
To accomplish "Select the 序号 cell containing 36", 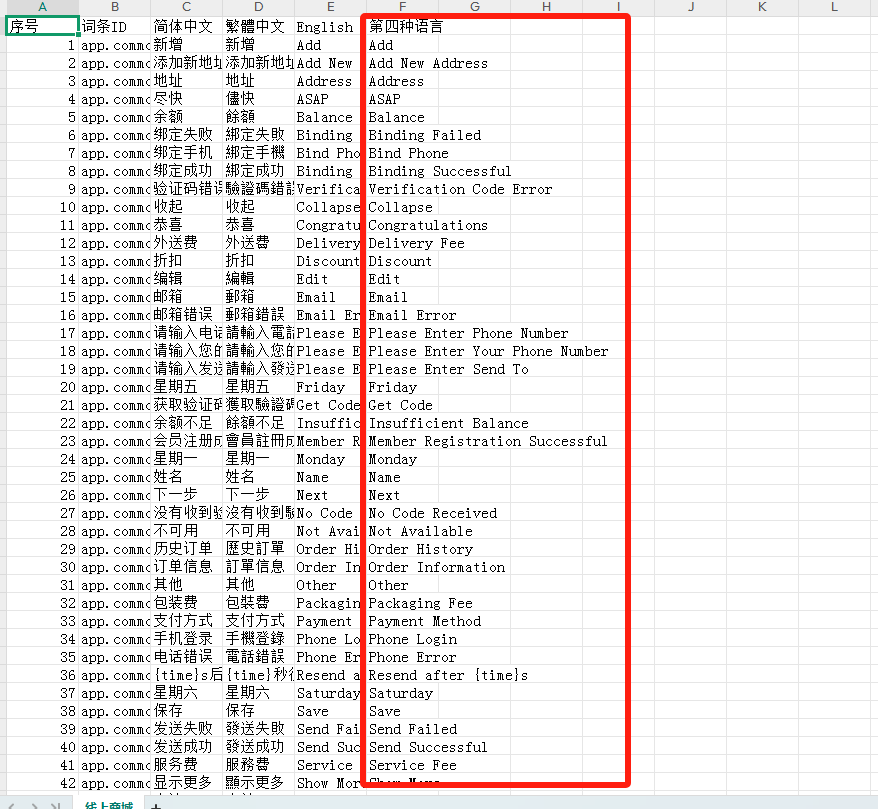I will click(x=42, y=675).
